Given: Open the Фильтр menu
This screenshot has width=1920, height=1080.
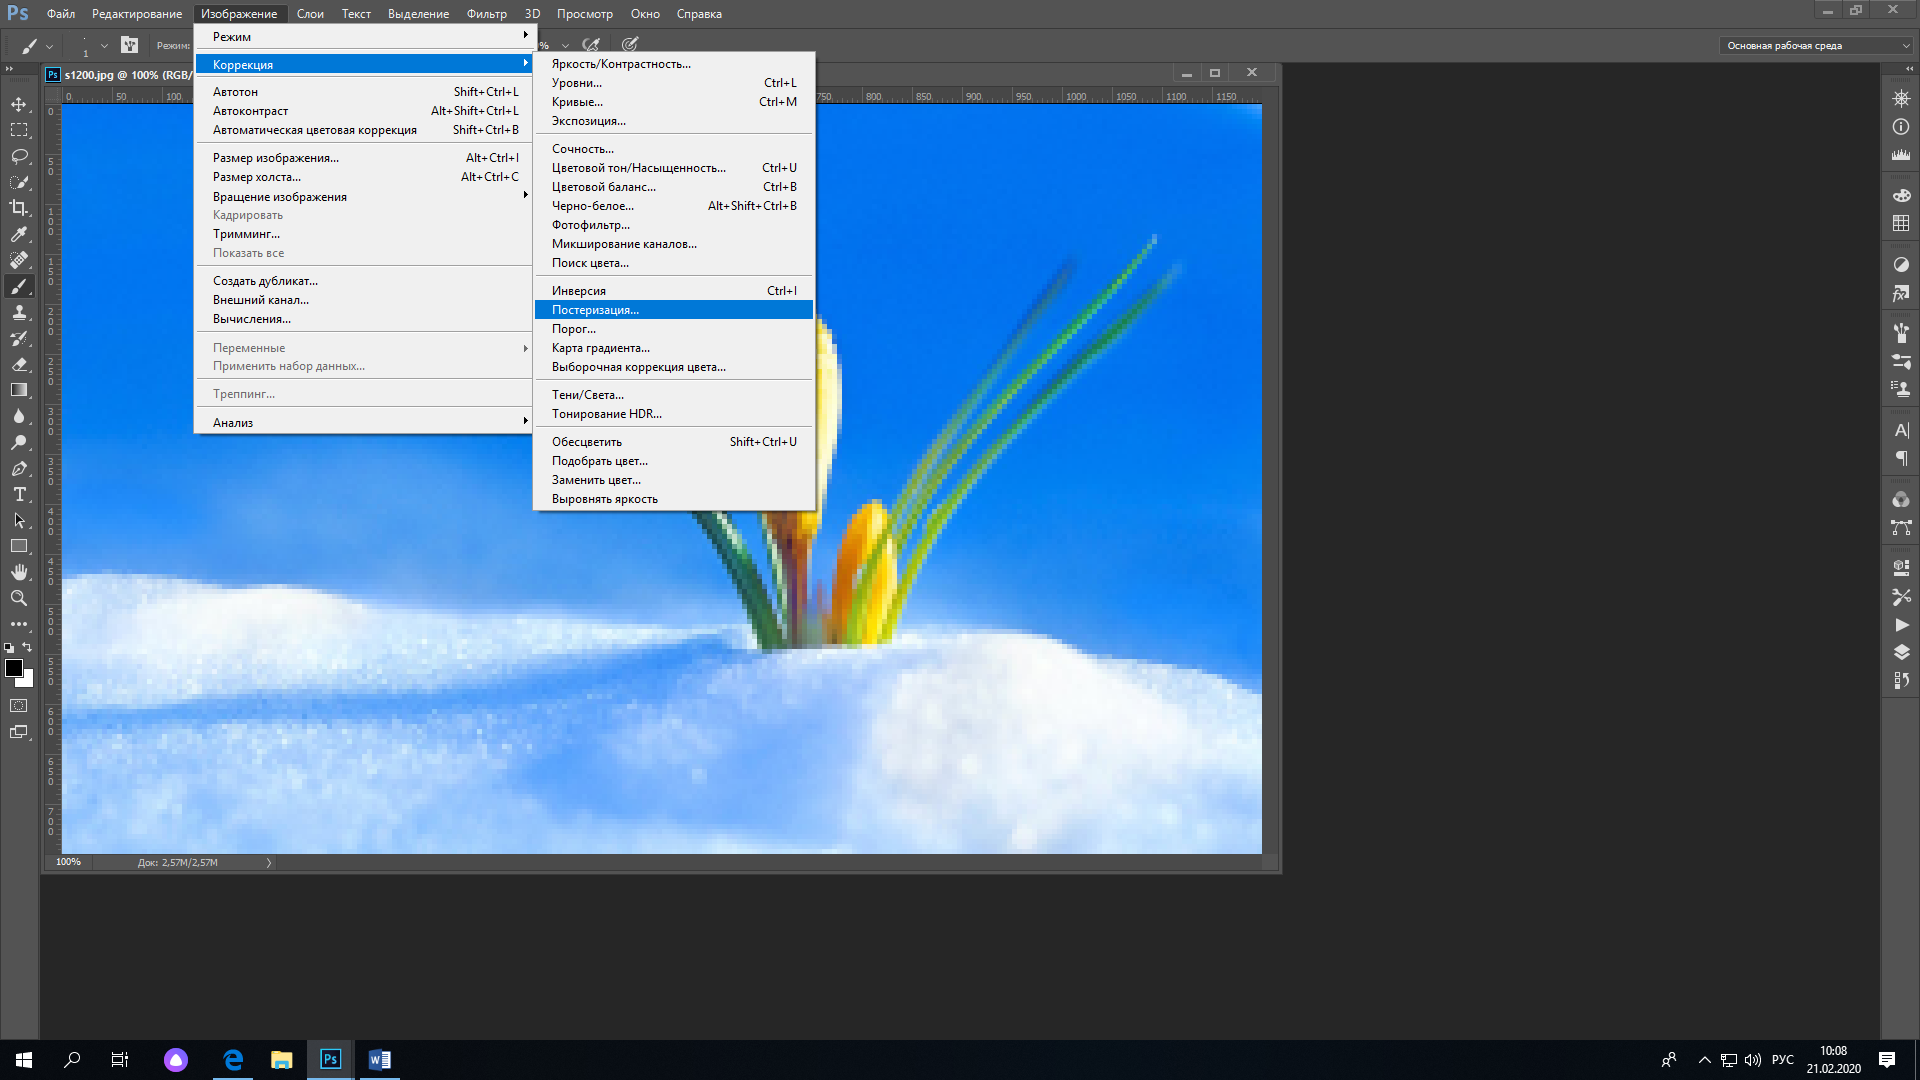Looking at the screenshot, I should coord(486,14).
